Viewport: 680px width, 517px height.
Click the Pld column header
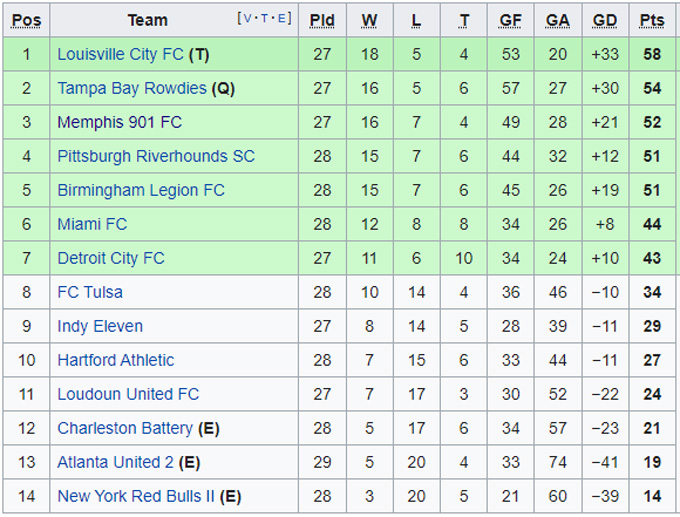[x=322, y=20]
